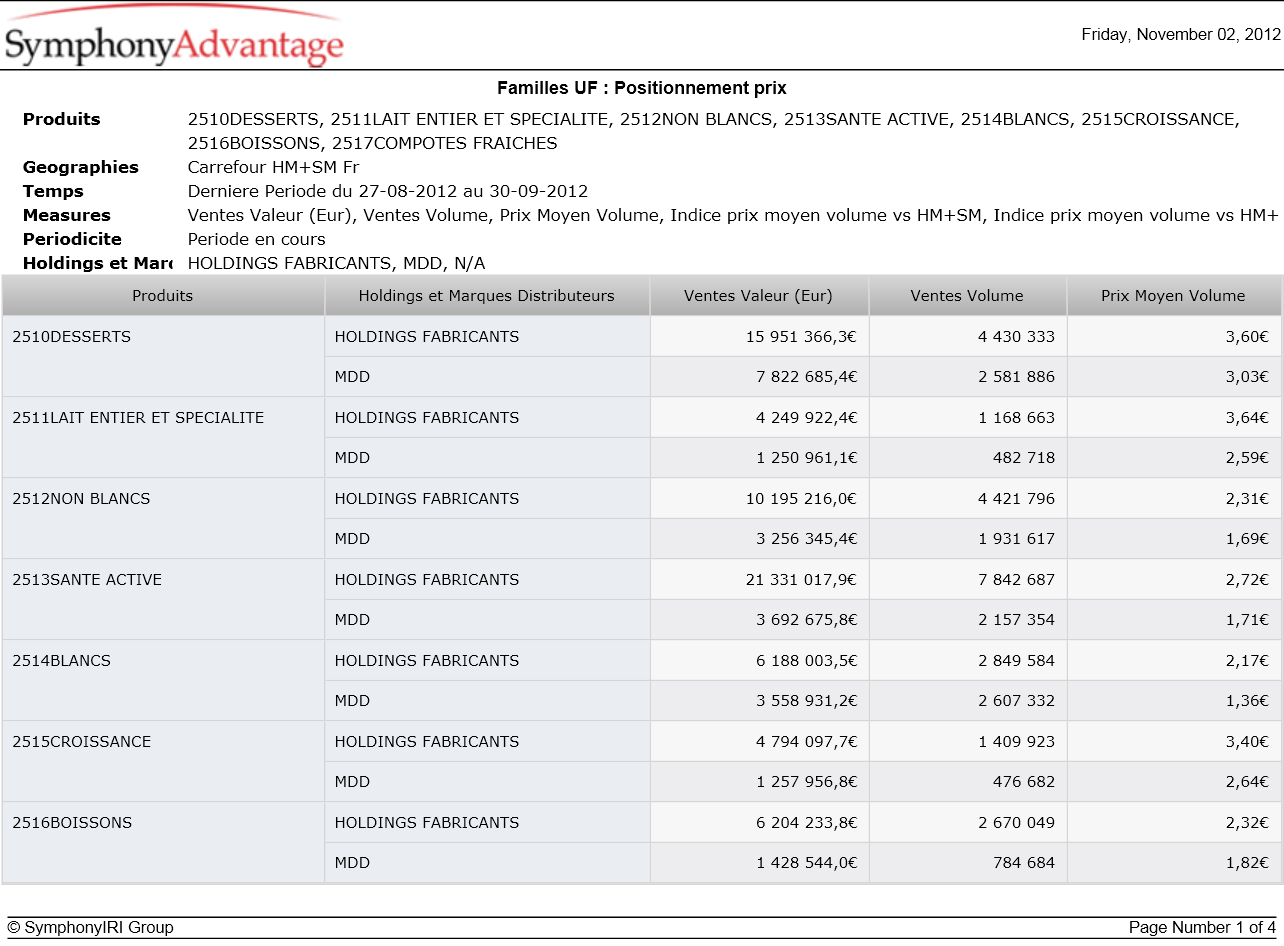Select the value 3 256 345,4€

point(806,539)
